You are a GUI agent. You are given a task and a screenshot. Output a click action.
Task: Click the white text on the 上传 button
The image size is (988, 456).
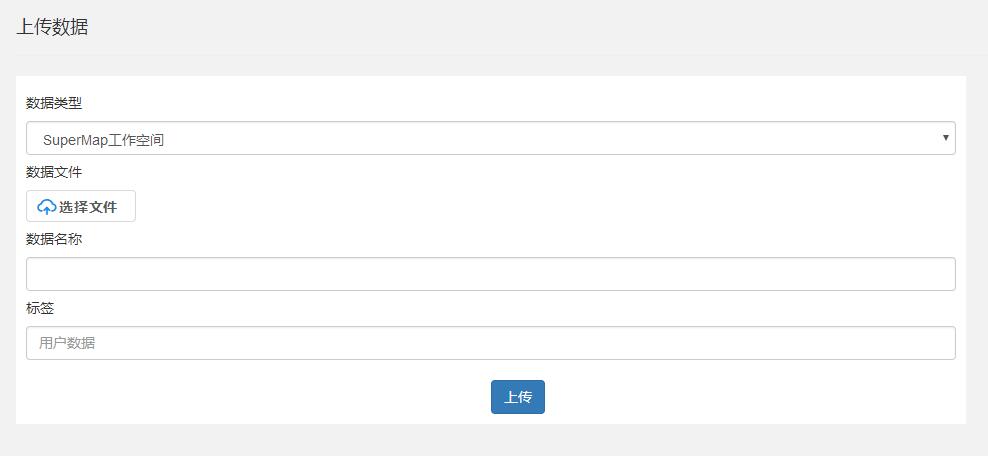tap(518, 397)
